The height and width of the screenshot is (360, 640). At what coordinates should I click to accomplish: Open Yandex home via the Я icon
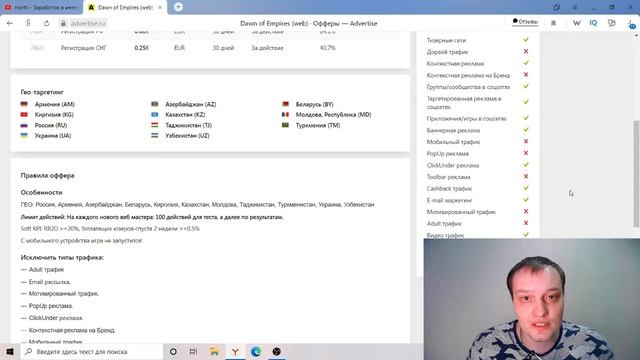point(28,23)
